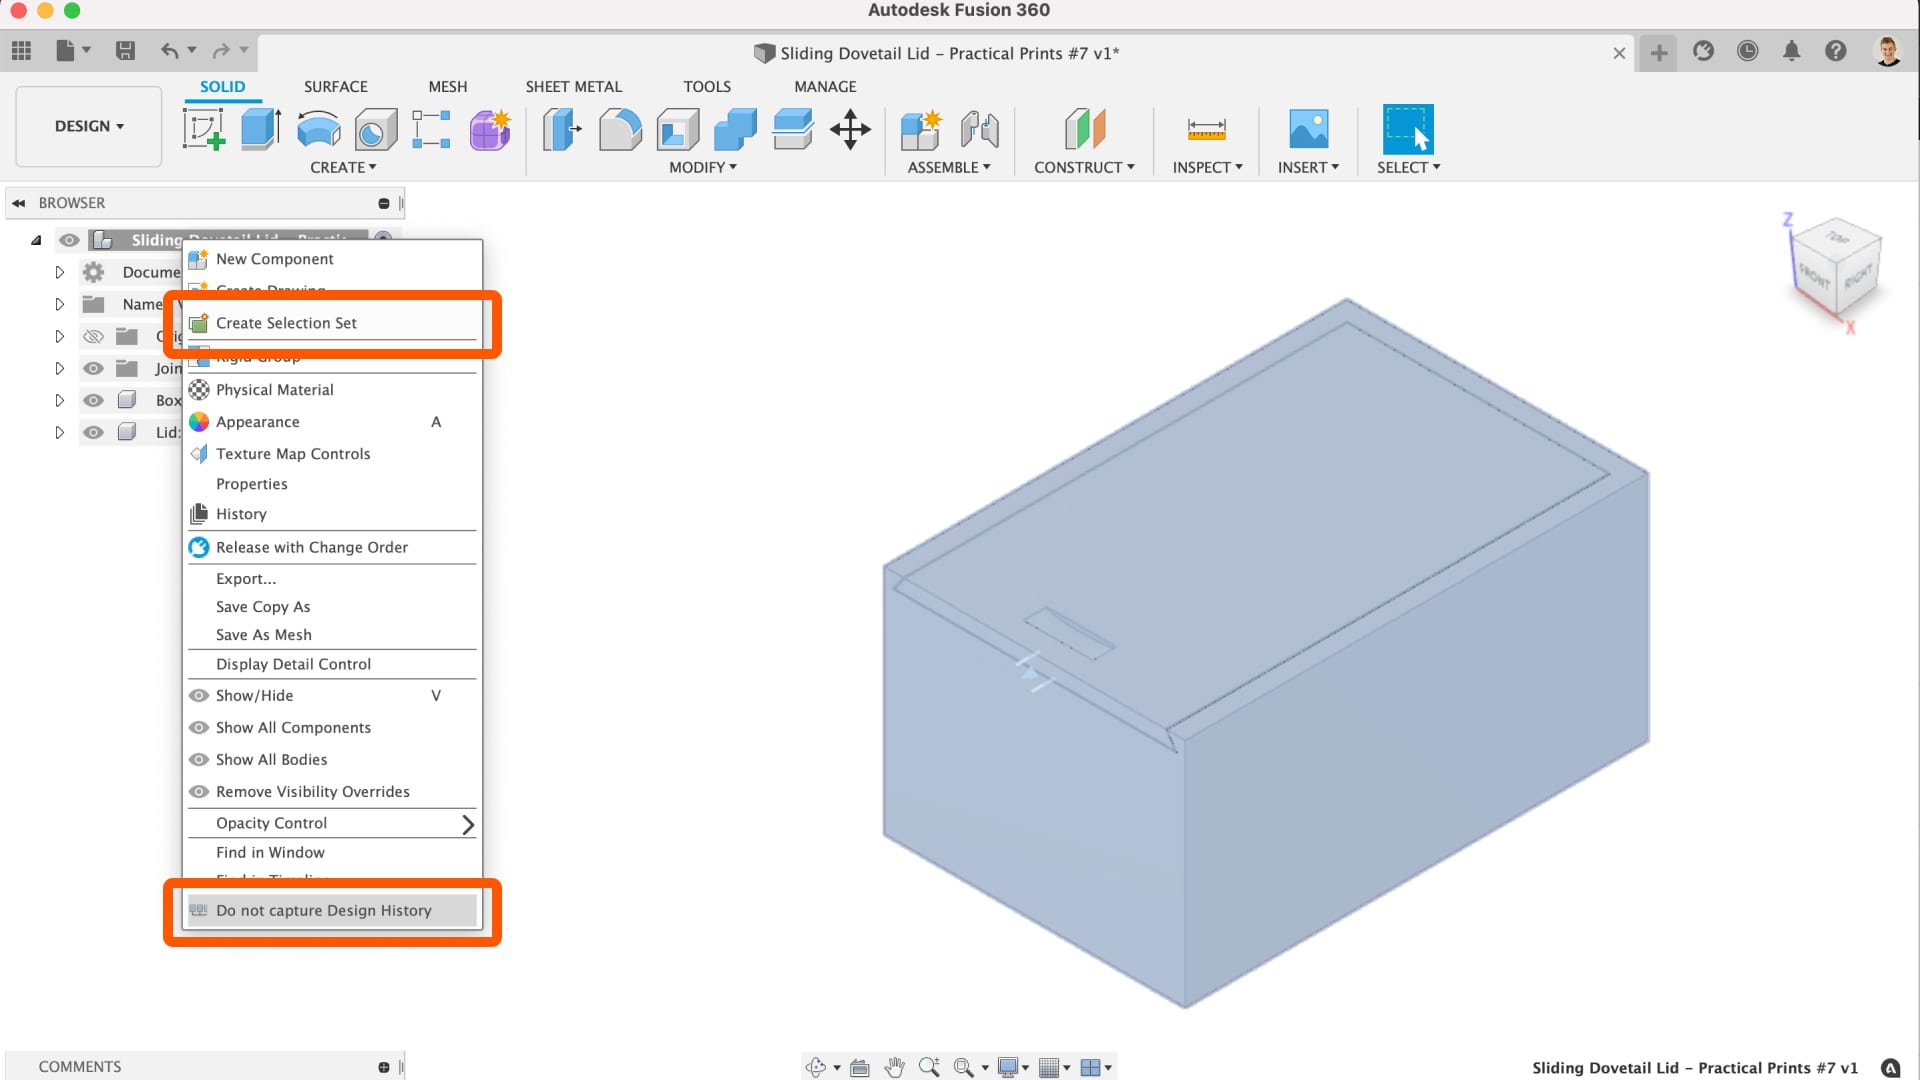Open the Data Panel grid icon
The width and height of the screenshot is (1920, 1080).
click(22, 51)
